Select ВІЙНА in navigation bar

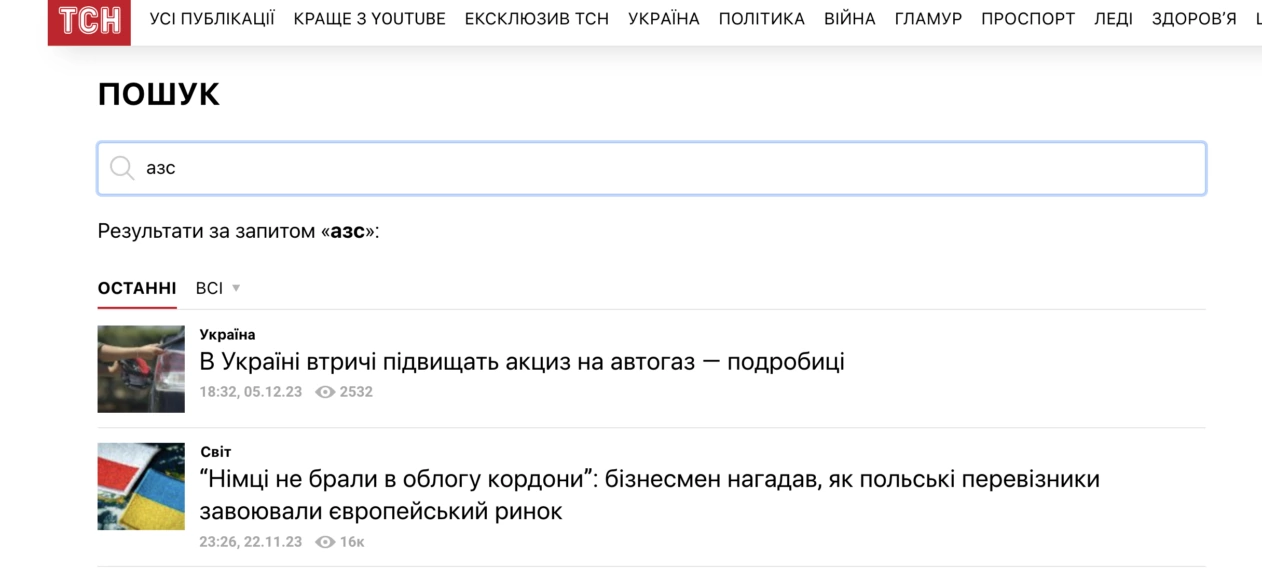pyautogui.click(x=850, y=19)
